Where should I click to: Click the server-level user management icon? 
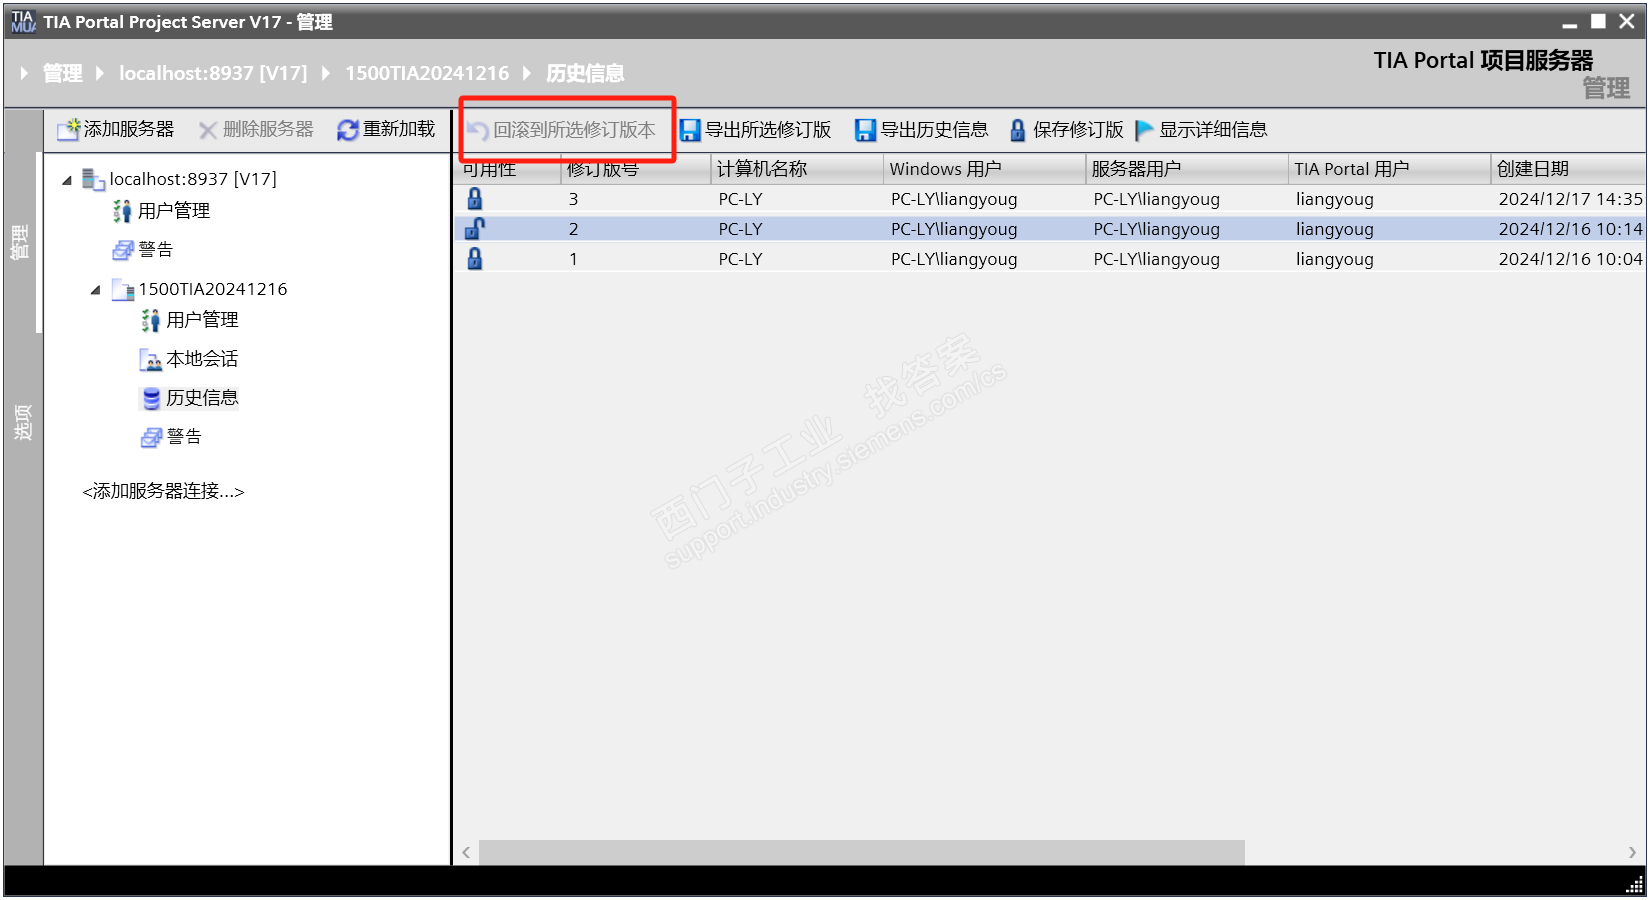point(122,211)
